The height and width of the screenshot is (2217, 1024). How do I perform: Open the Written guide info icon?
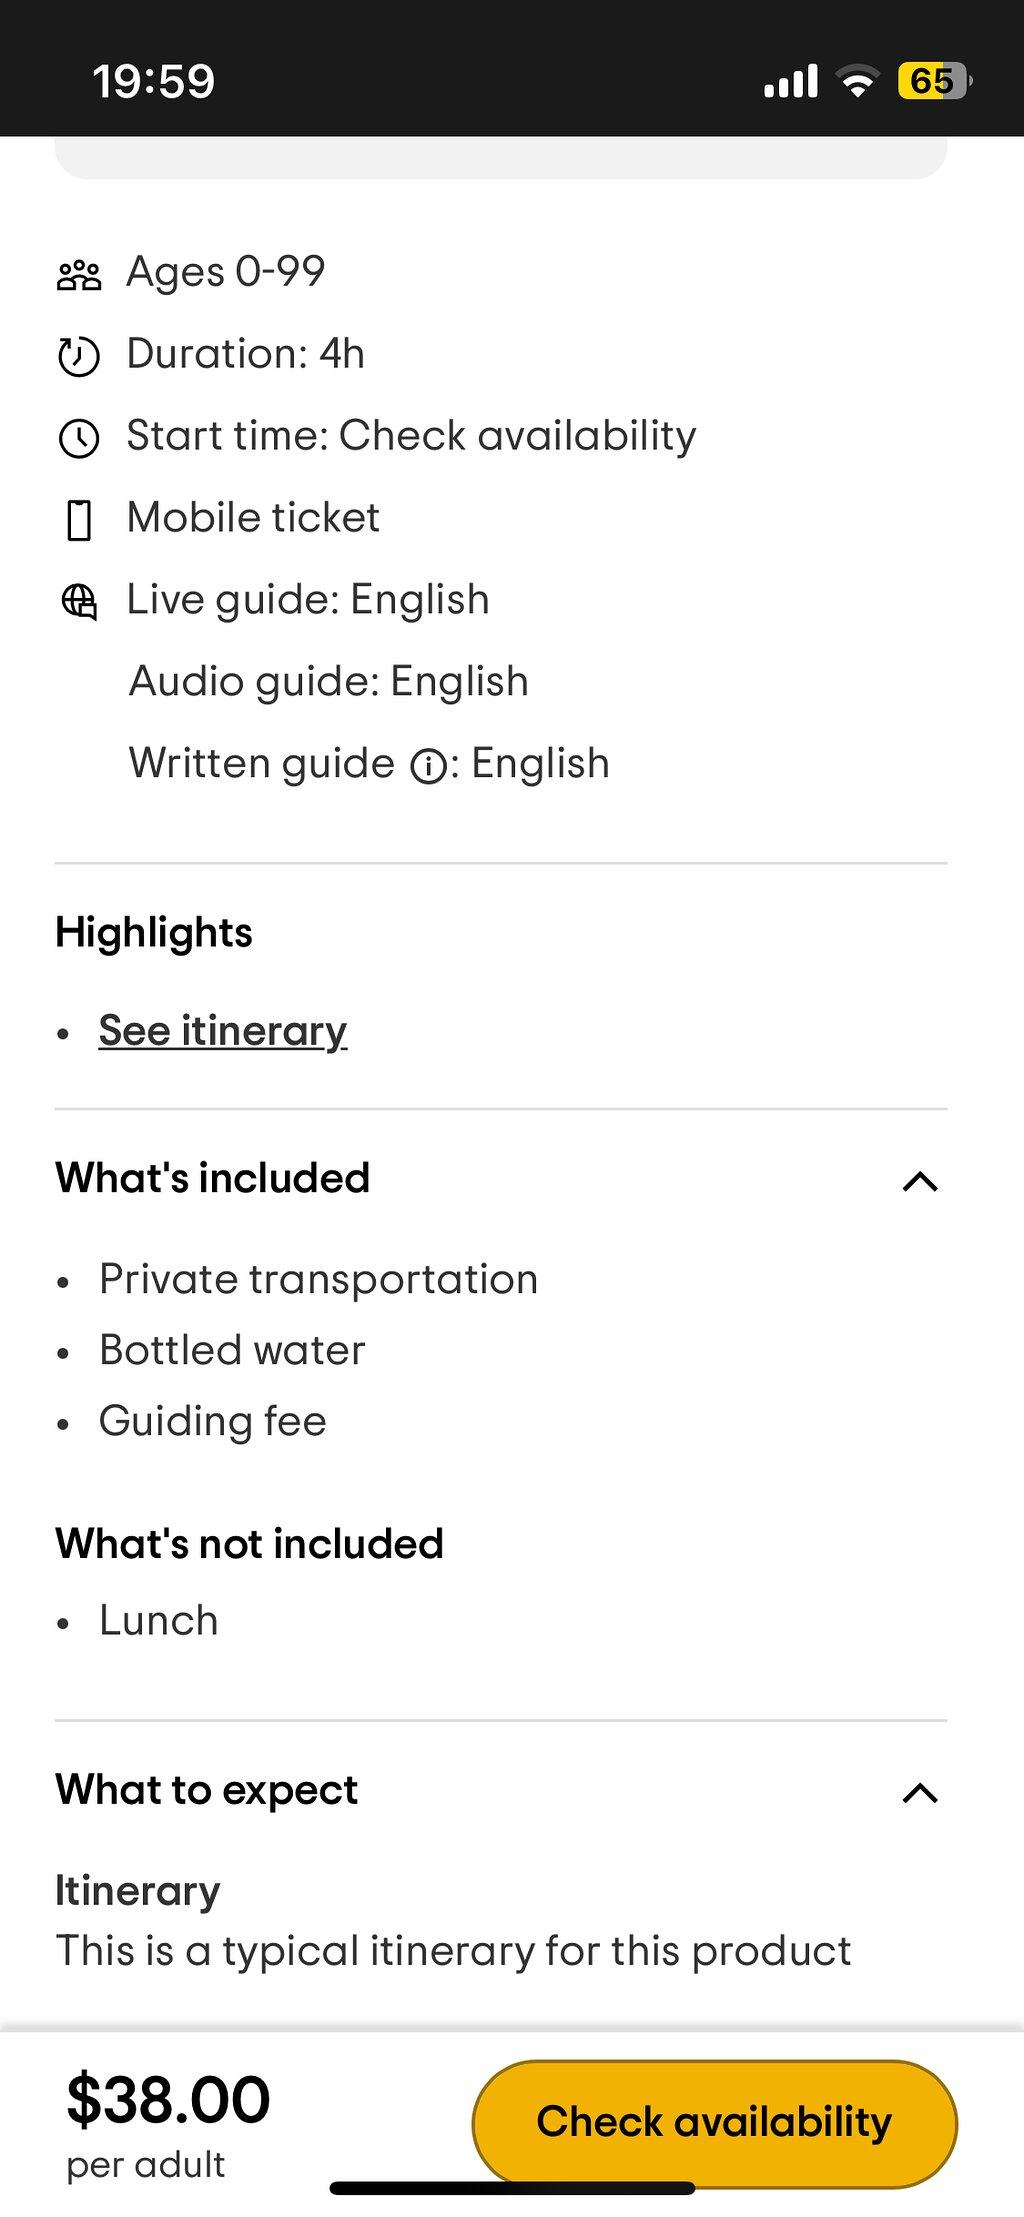coord(429,767)
